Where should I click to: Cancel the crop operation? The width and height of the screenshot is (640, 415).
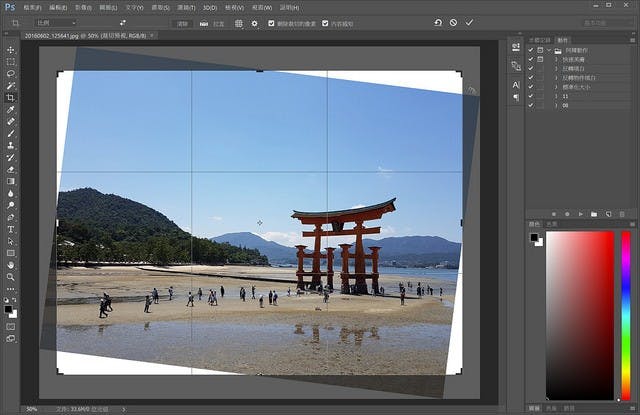453,22
